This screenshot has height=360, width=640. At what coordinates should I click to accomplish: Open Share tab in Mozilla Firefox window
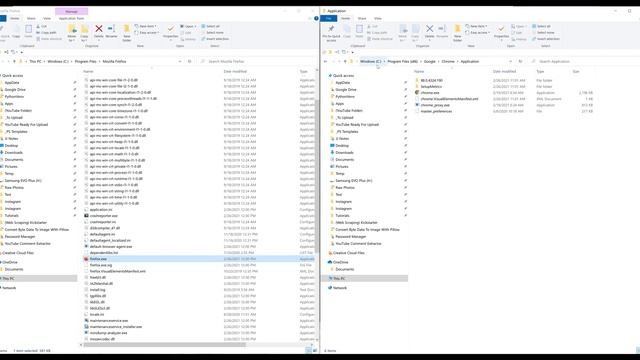pos(31,18)
